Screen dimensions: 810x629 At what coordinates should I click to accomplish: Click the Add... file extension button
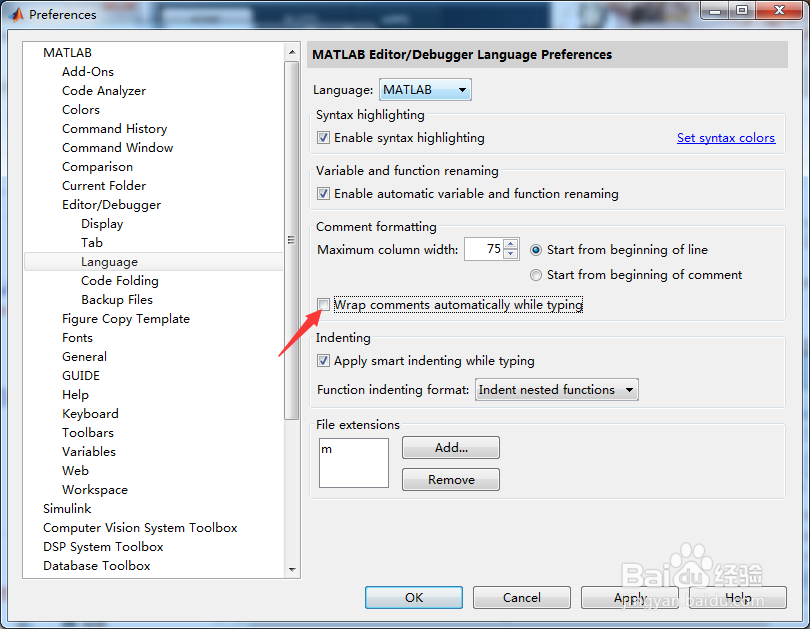451,447
